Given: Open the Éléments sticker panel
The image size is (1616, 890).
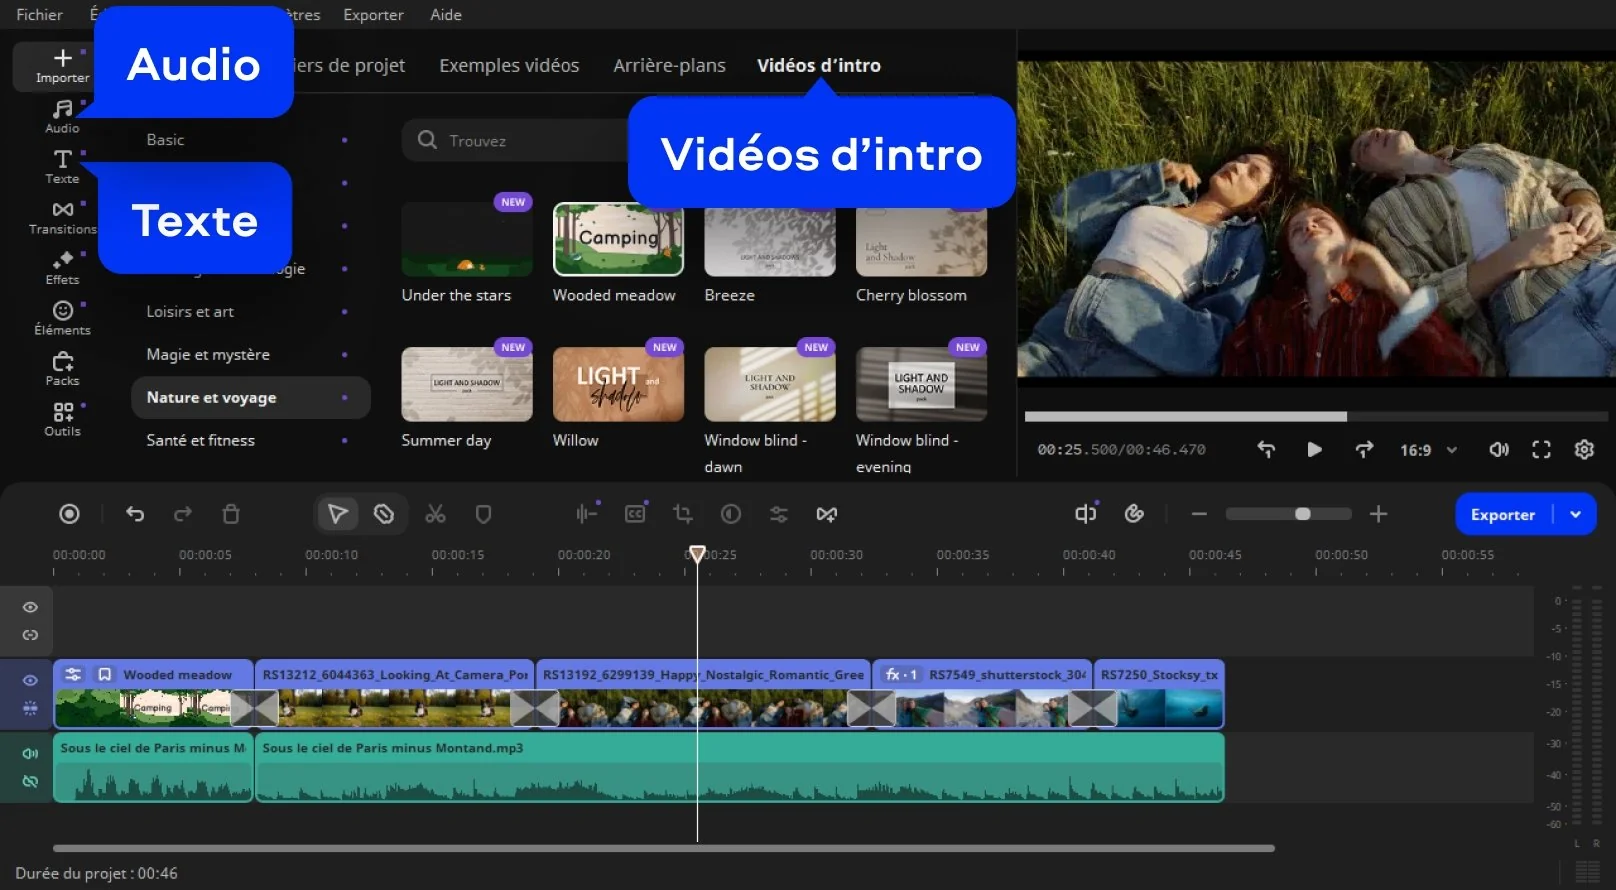Looking at the screenshot, I should [62, 318].
